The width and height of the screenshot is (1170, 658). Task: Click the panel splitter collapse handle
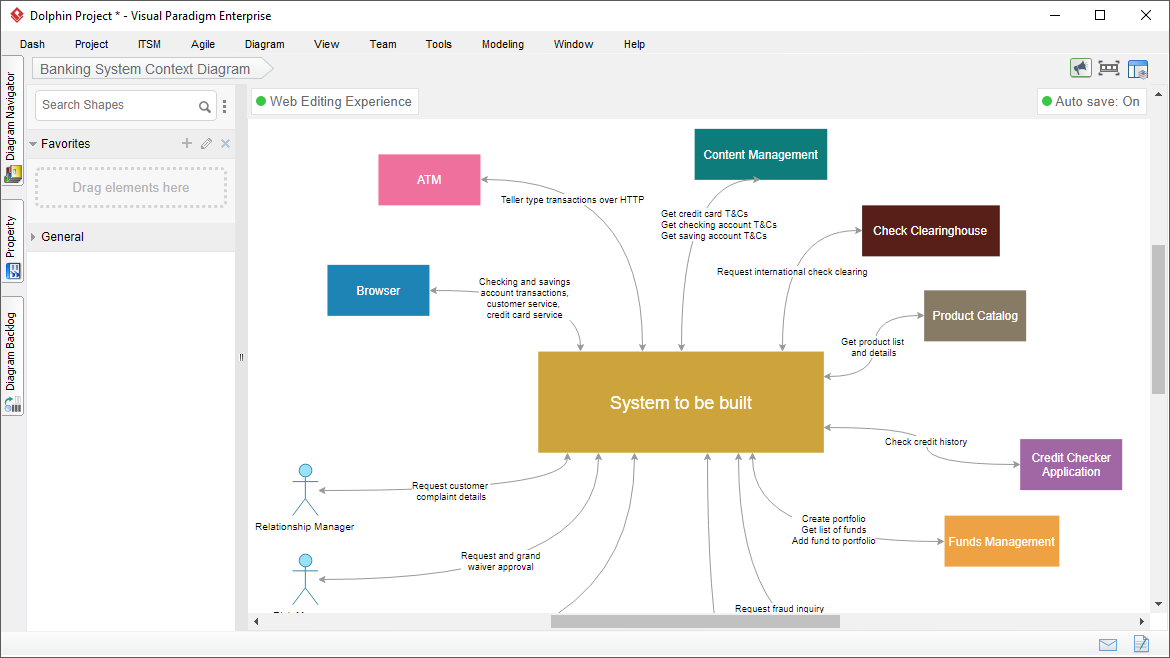(x=241, y=357)
